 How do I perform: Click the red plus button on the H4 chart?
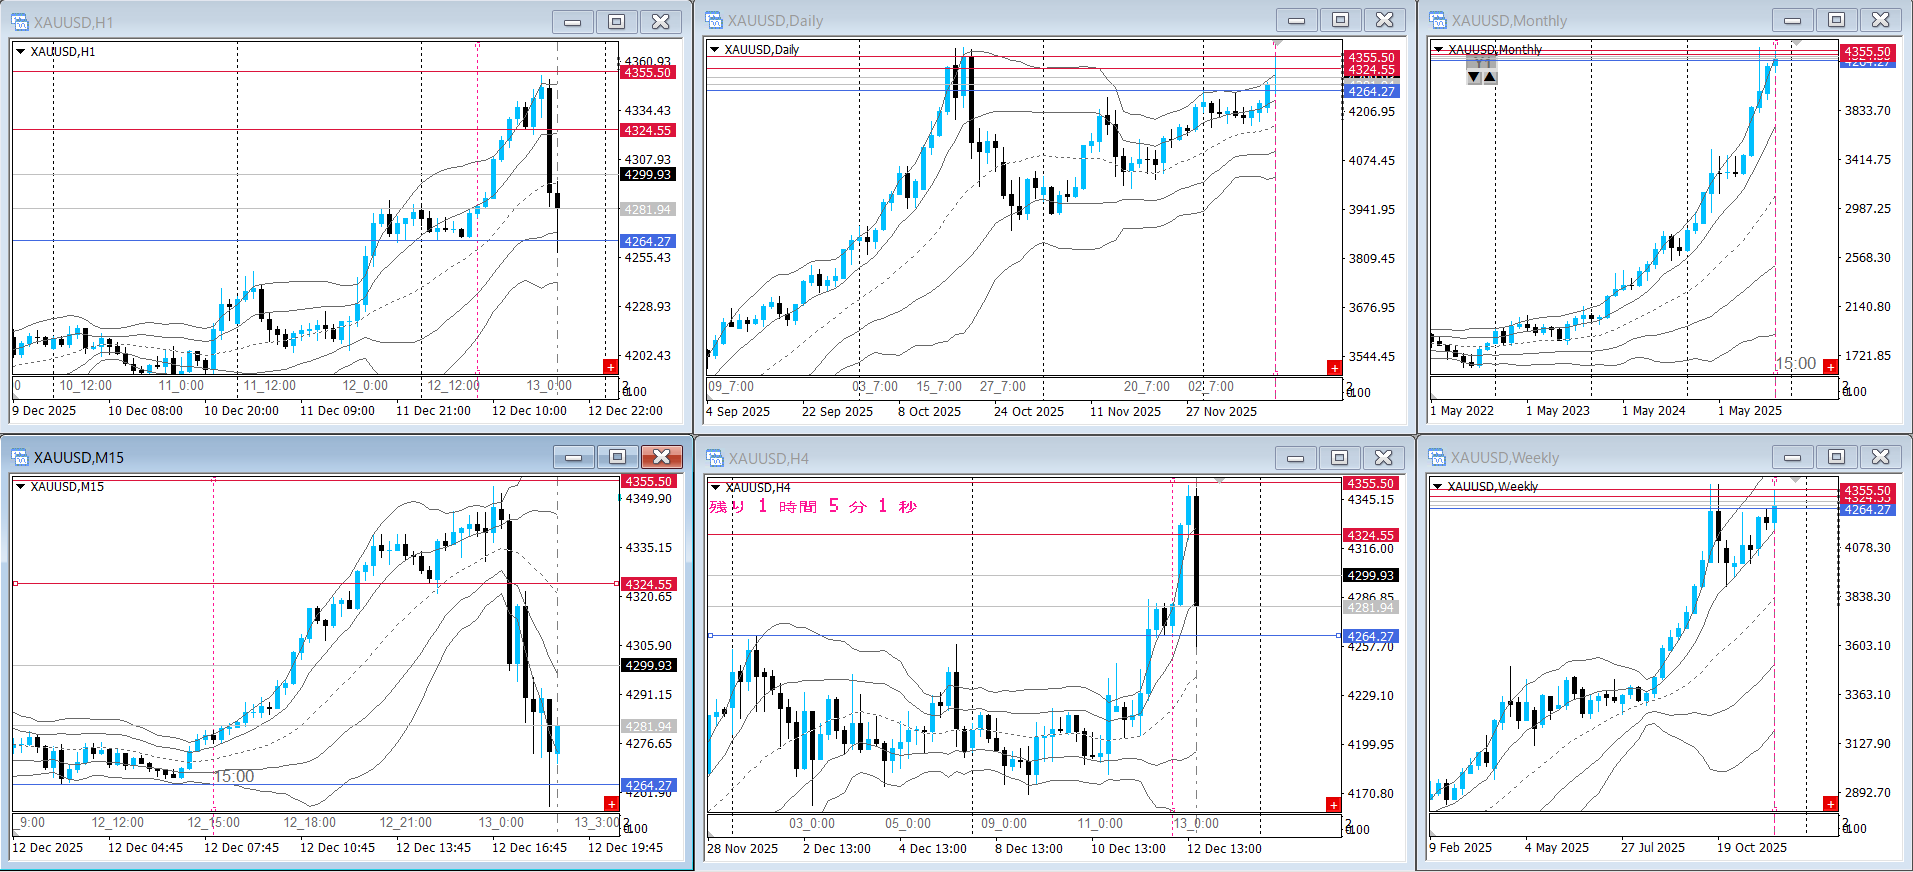click(x=1333, y=805)
